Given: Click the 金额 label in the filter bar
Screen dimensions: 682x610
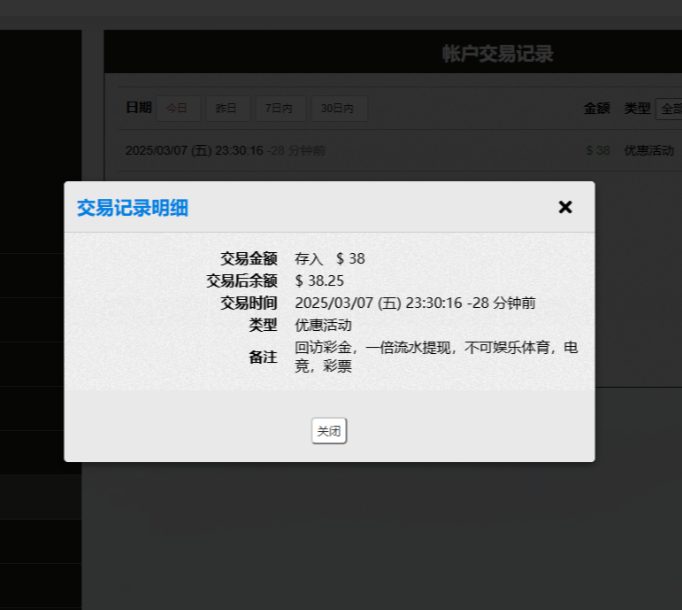Looking at the screenshot, I should coord(596,108).
